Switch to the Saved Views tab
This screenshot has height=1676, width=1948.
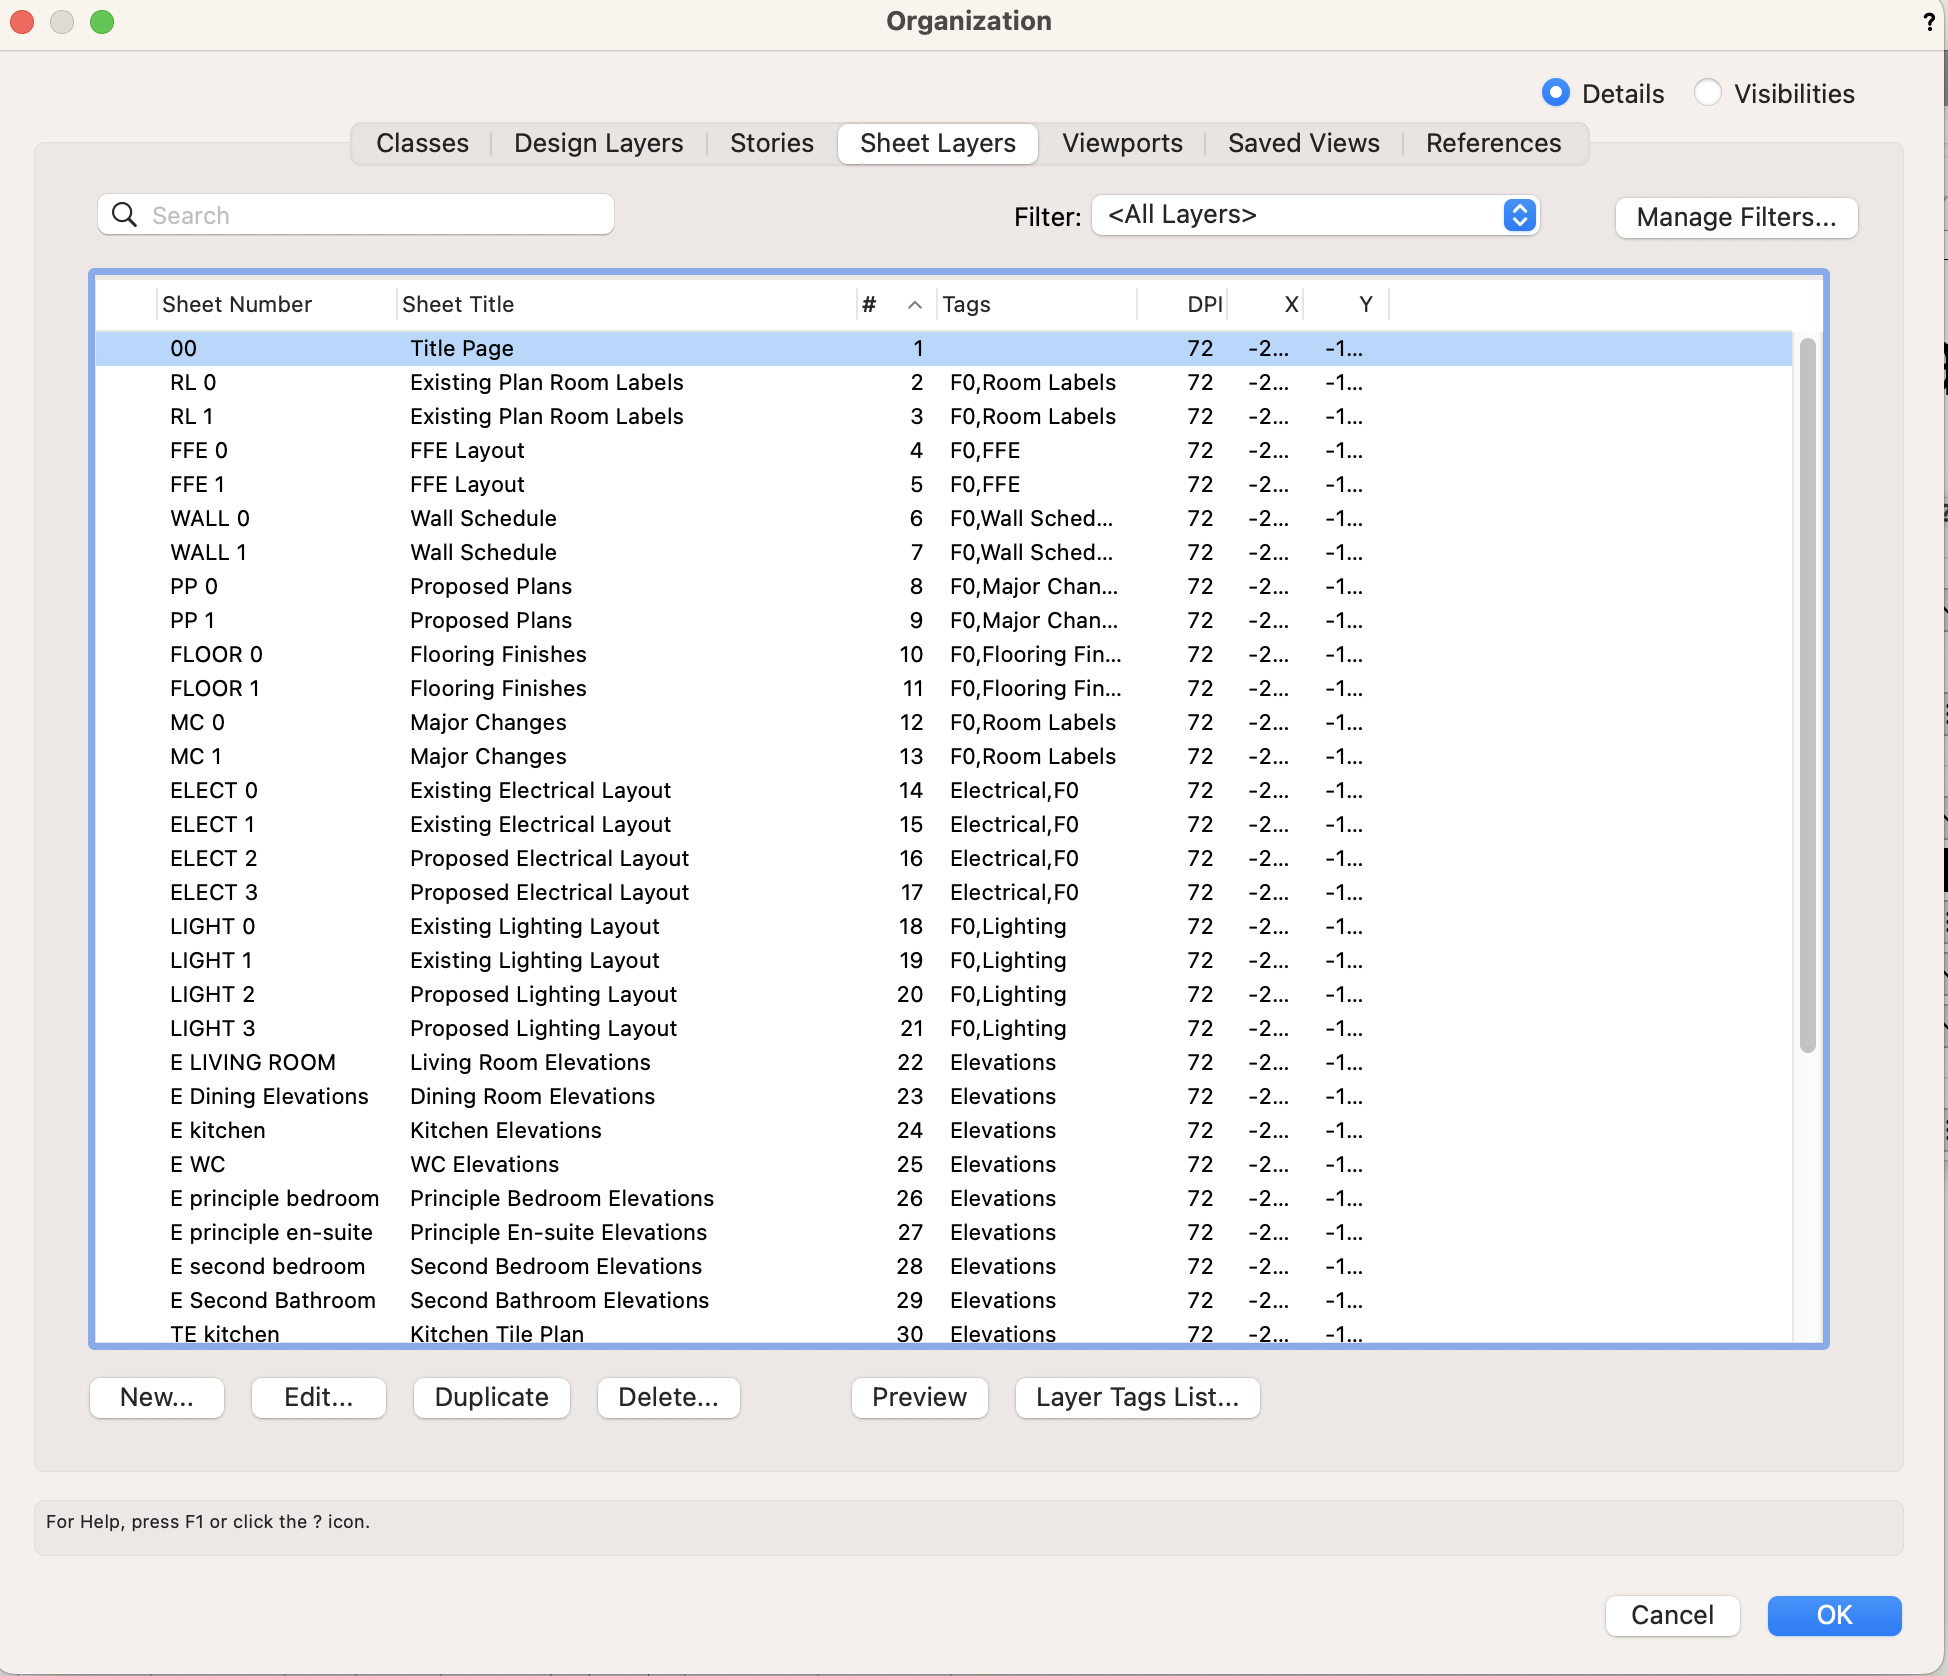[1303, 143]
